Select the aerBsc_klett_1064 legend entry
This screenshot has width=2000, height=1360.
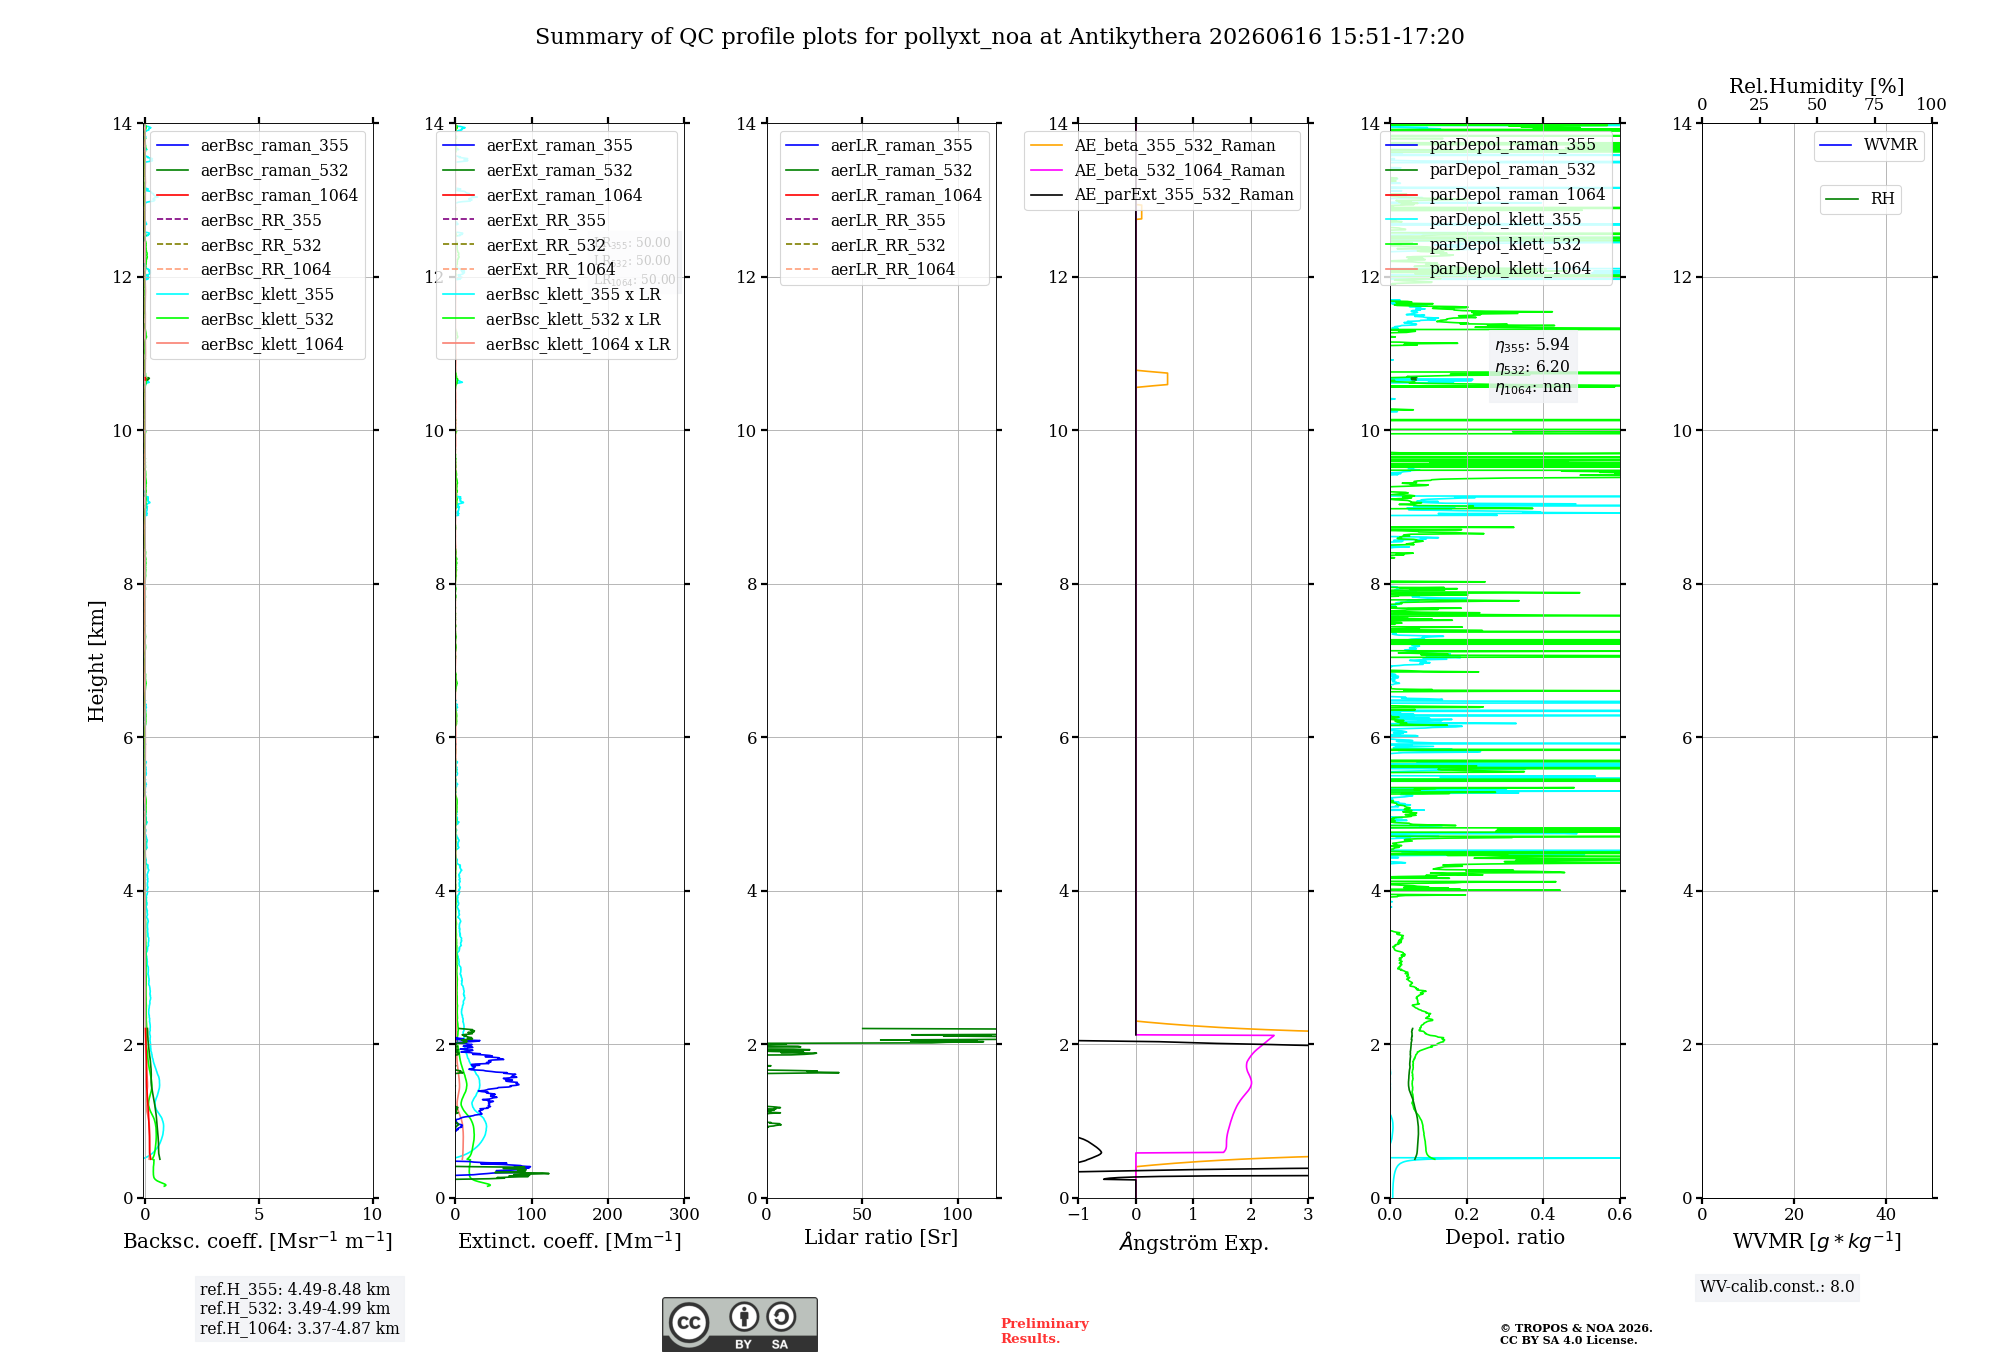pos(250,345)
